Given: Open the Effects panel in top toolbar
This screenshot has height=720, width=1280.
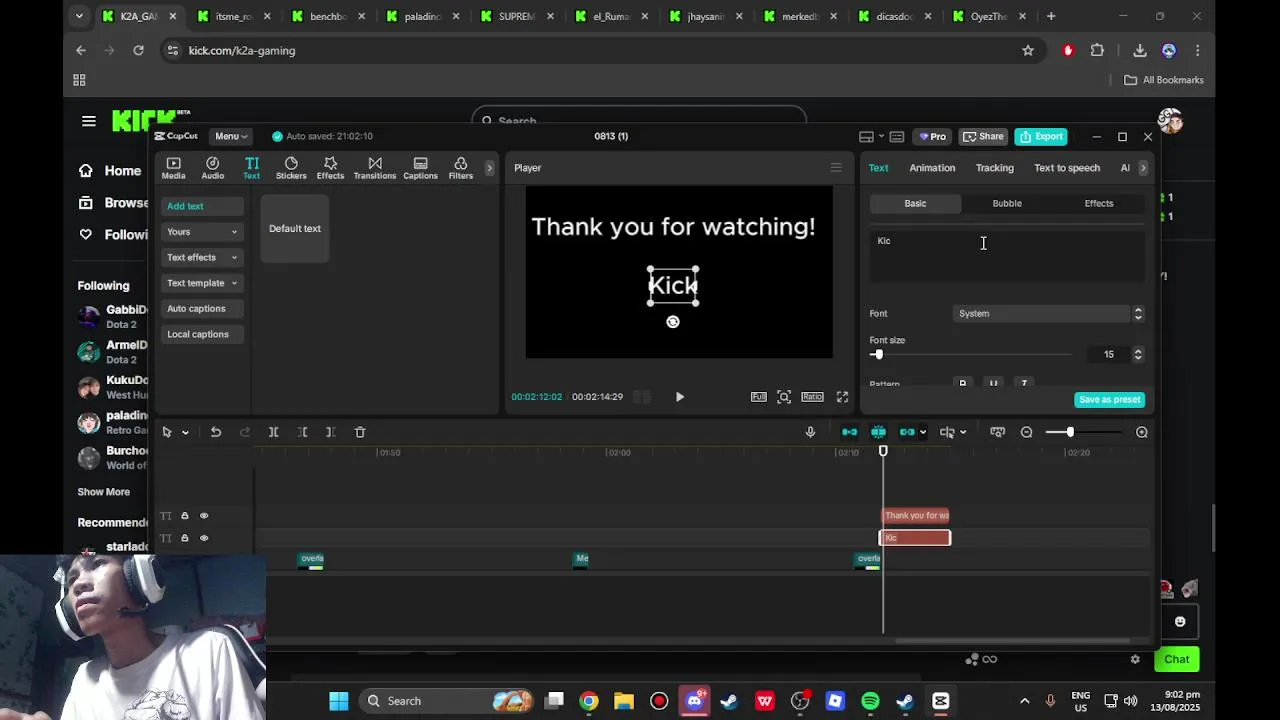Looking at the screenshot, I should [330, 168].
